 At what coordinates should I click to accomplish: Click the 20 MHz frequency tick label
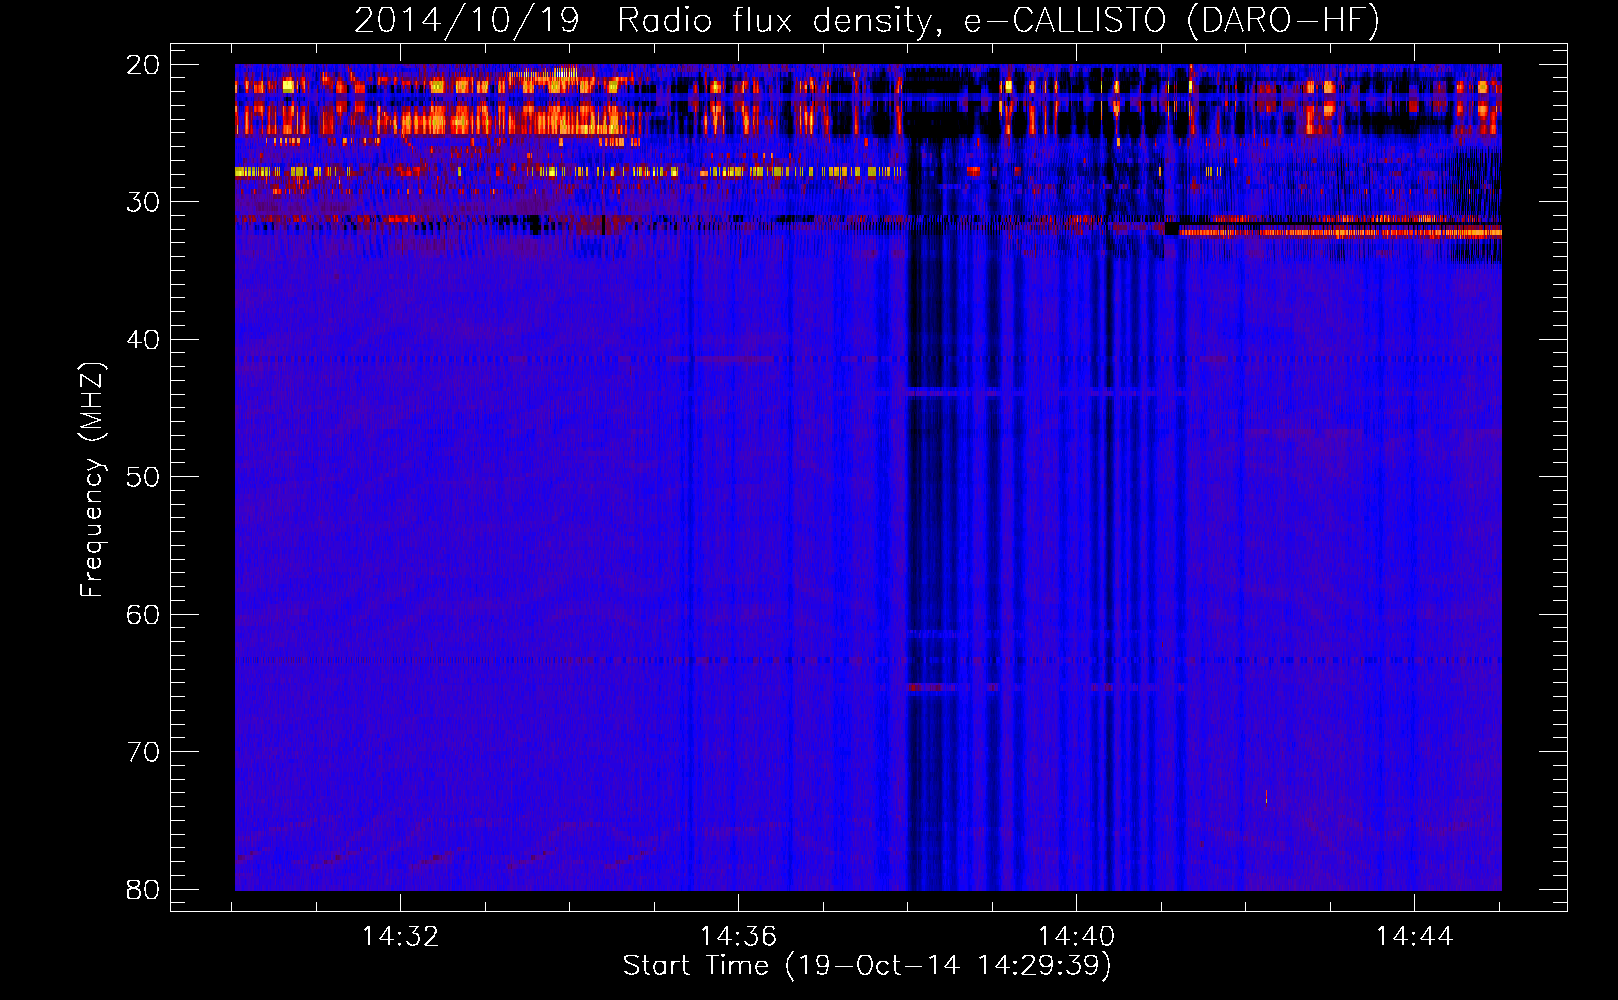tap(143, 65)
